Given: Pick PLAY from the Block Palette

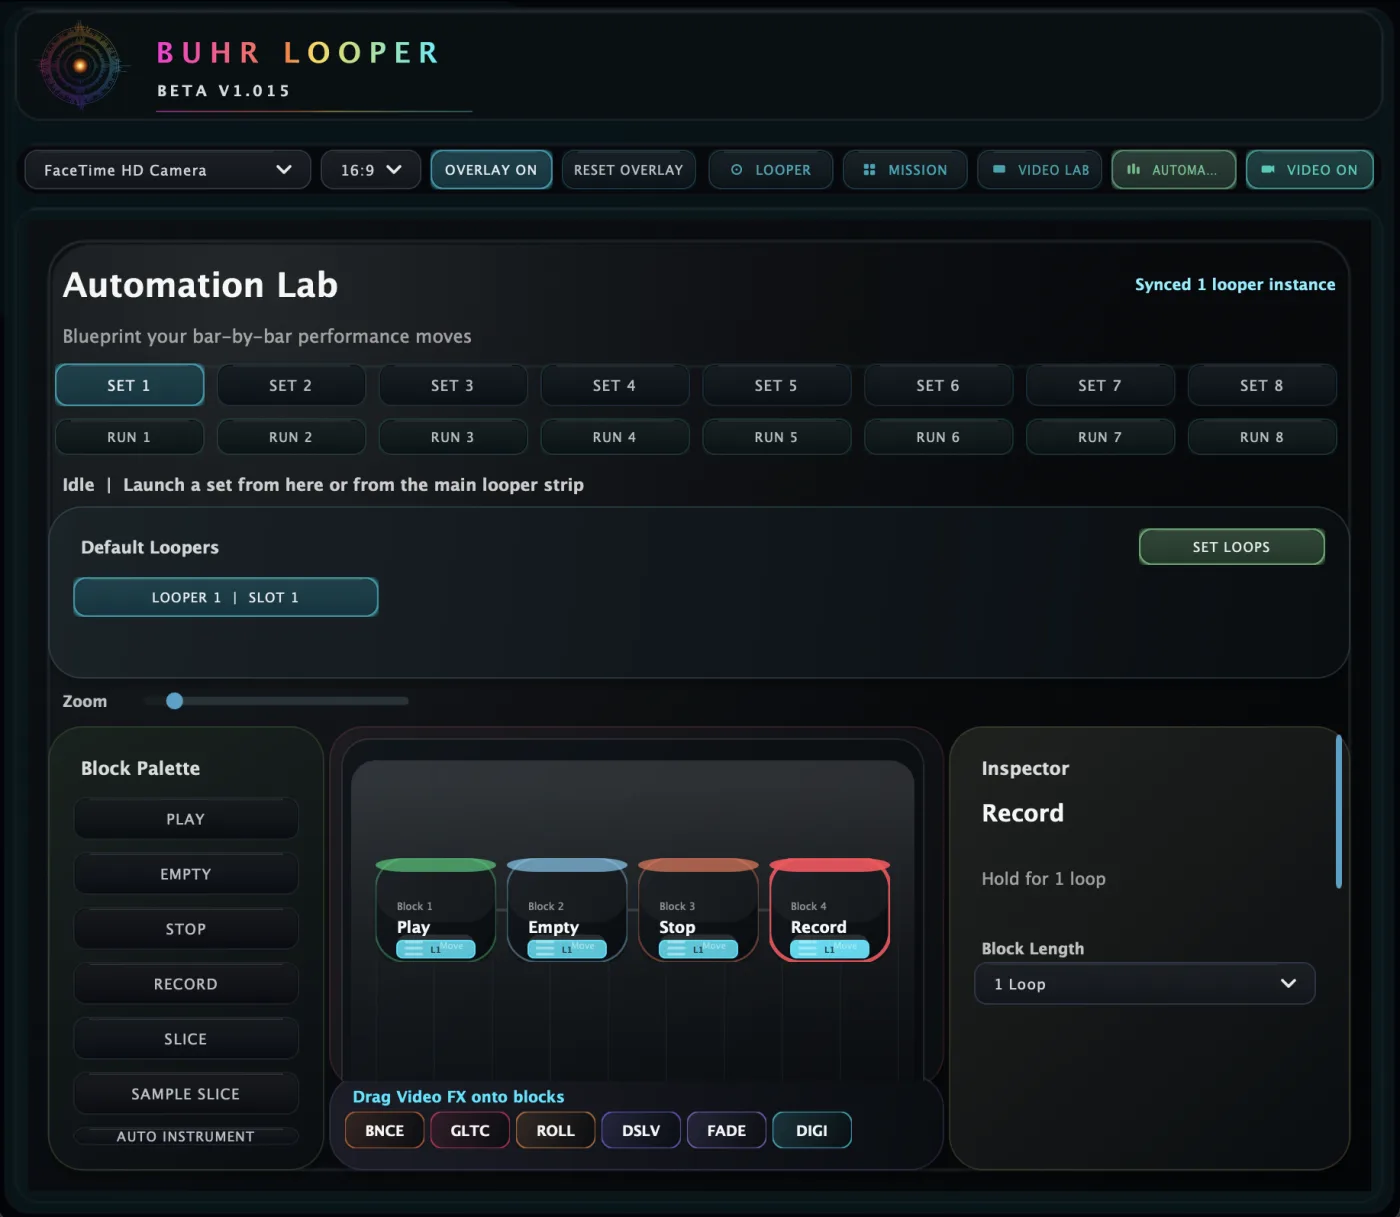Looking at the screenshot, I should coord(186,819).
